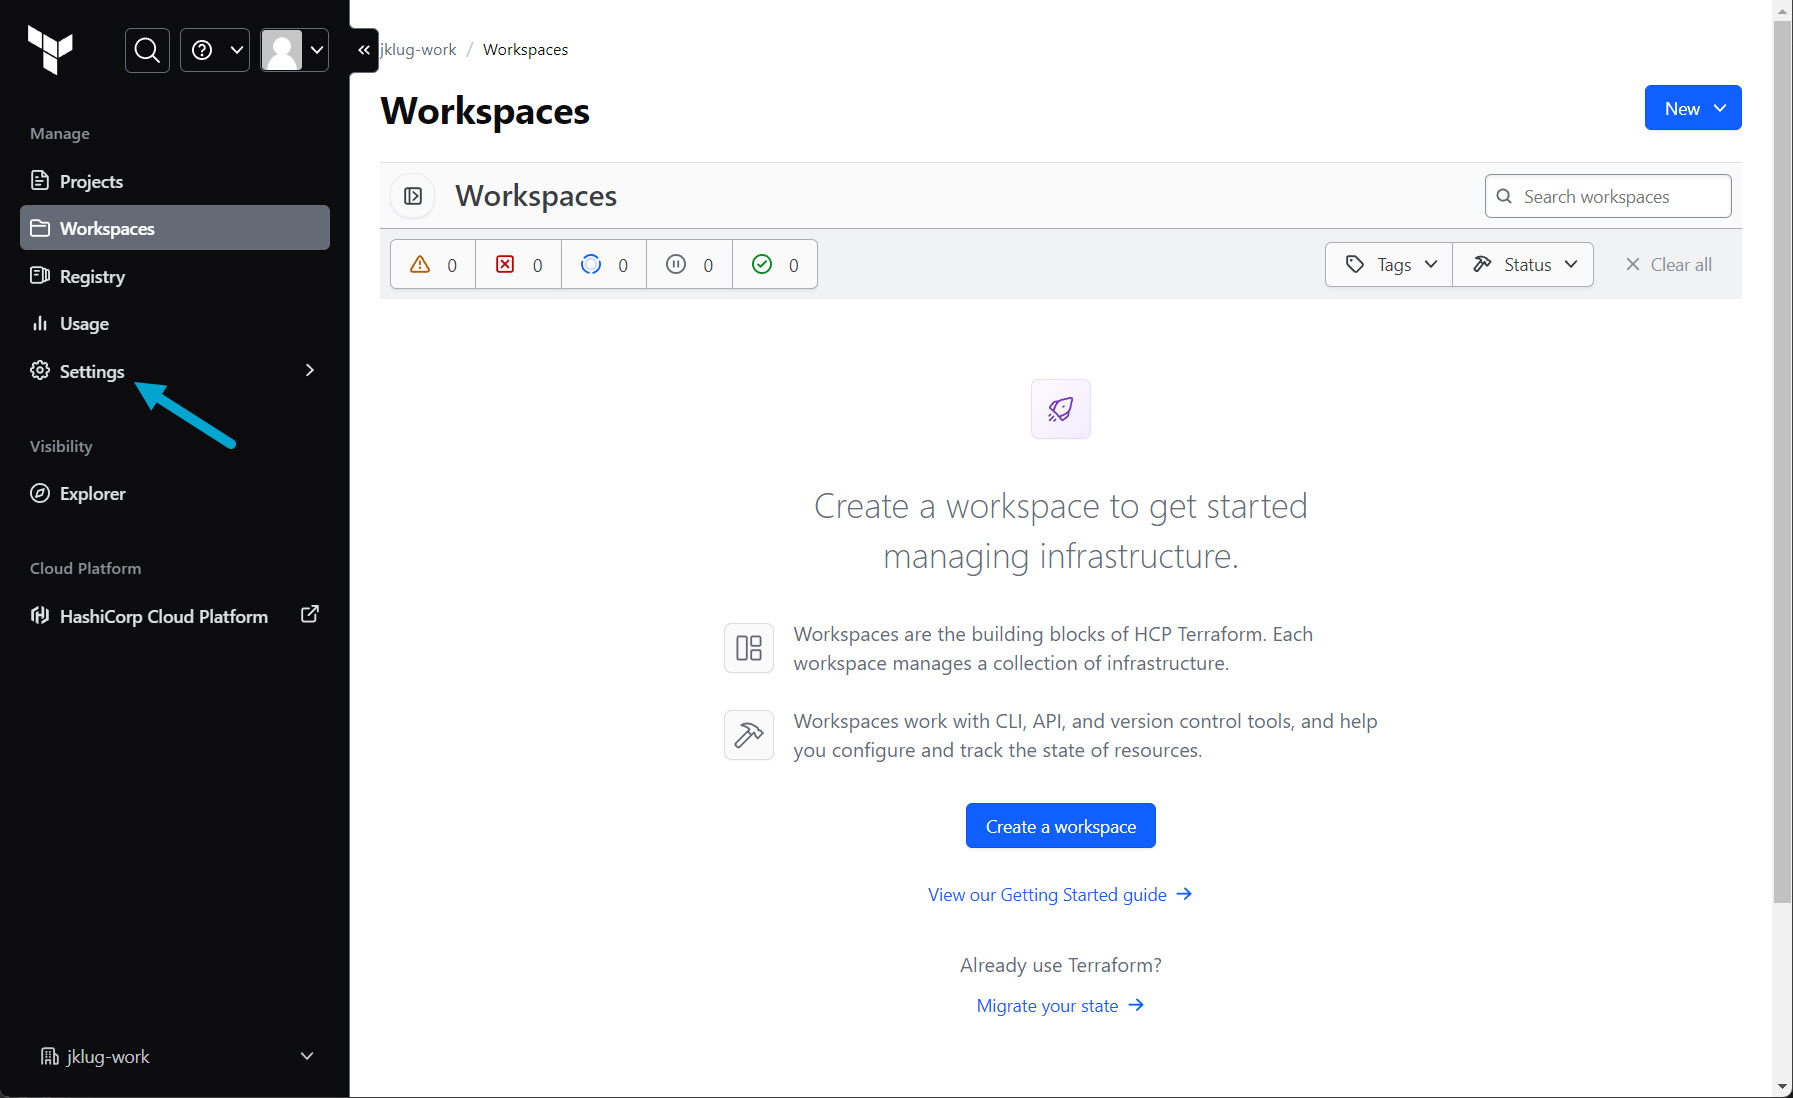Expand the Tags filter dropdown
The width and height of the screenshot is (1793, 1098).
coord(1389,265)
